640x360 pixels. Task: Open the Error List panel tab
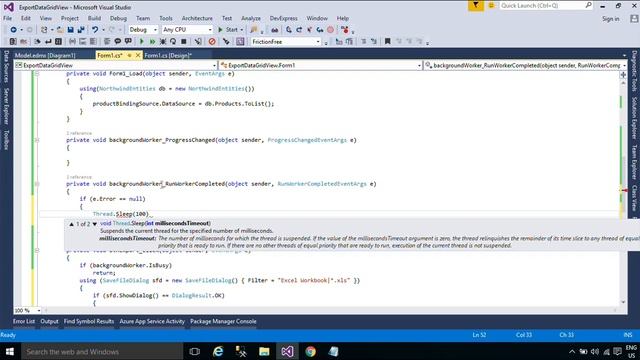coord(24,322)
